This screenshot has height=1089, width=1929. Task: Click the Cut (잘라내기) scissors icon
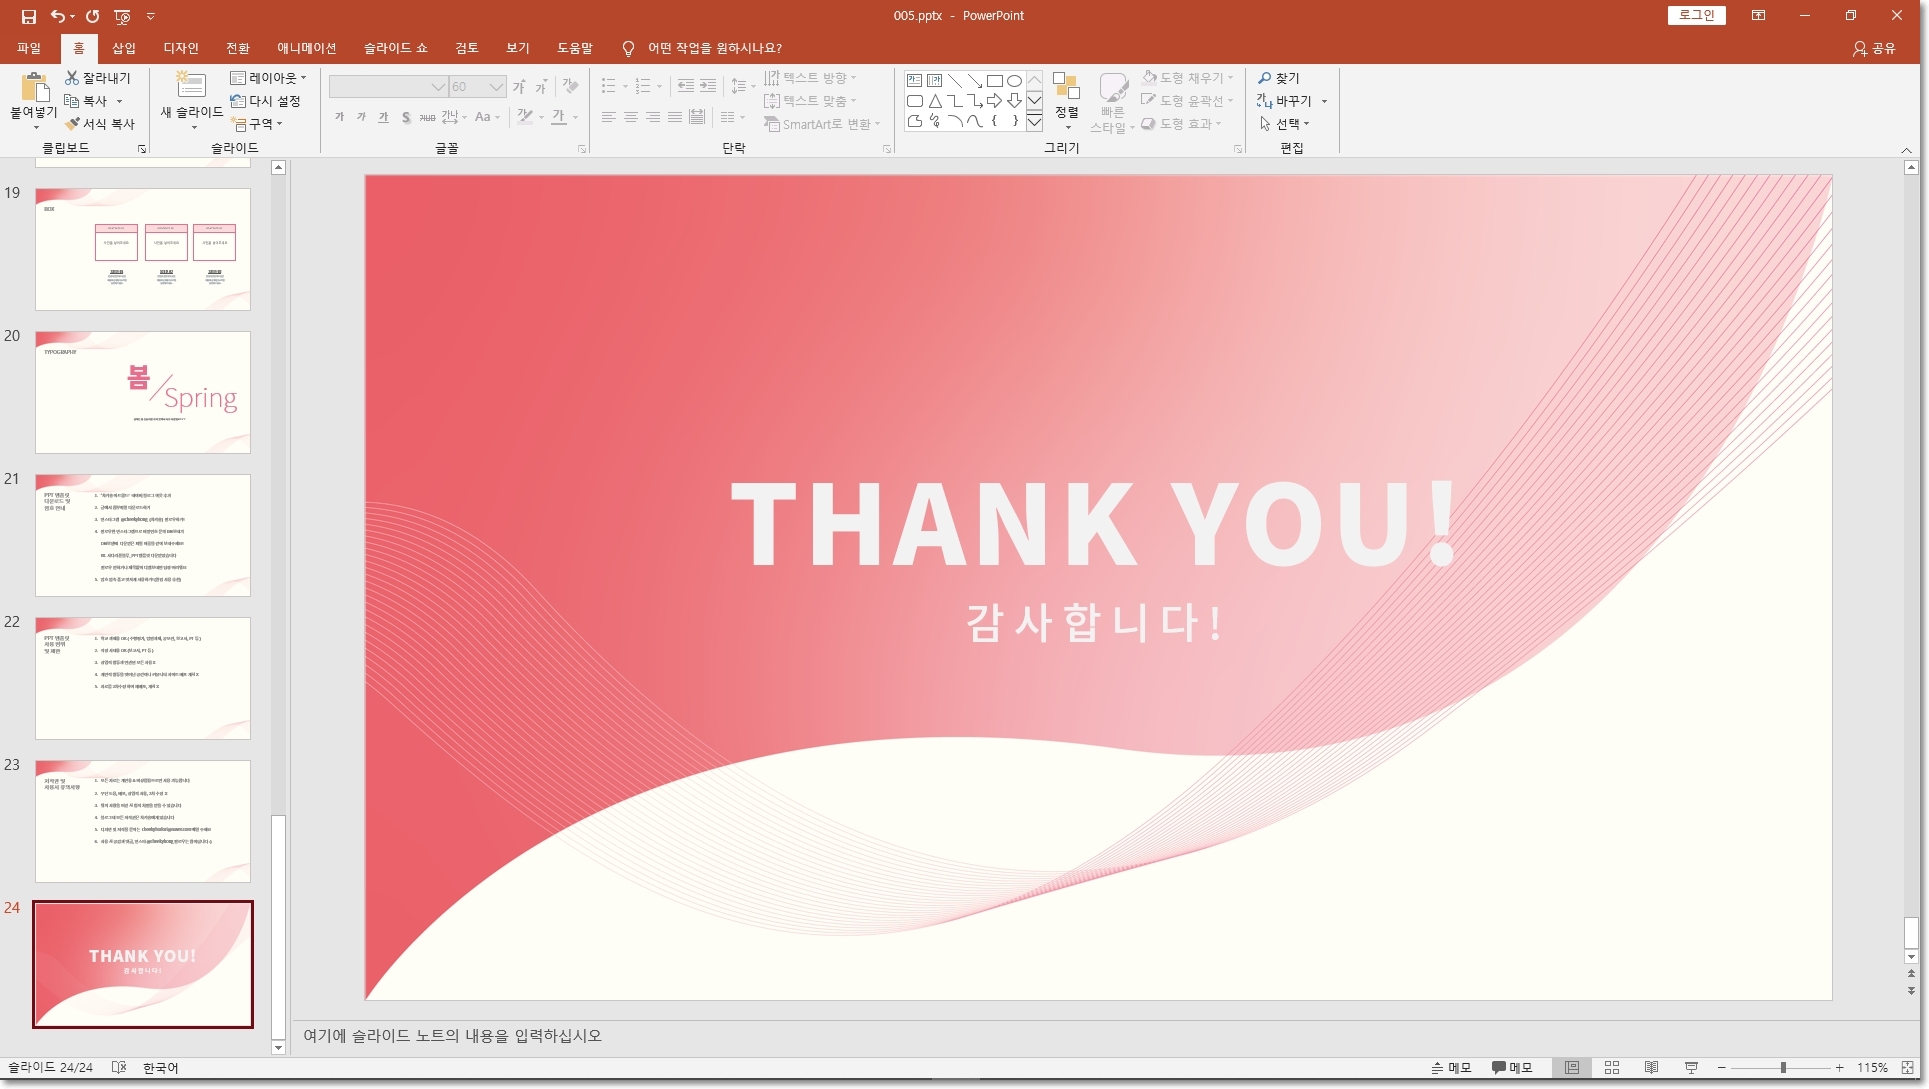(x=72, y=78)
